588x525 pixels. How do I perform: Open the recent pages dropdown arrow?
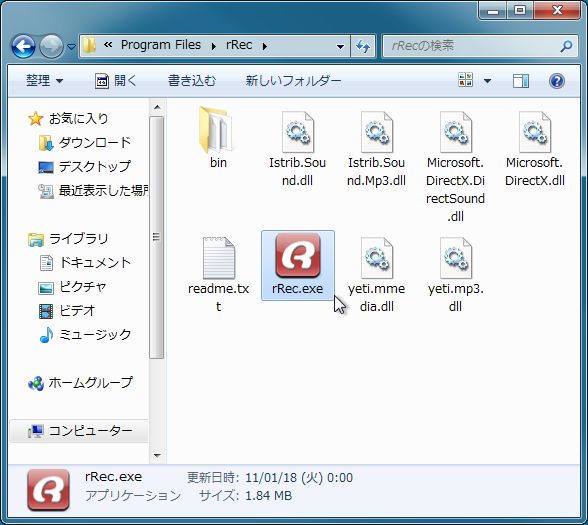point(71,47)
